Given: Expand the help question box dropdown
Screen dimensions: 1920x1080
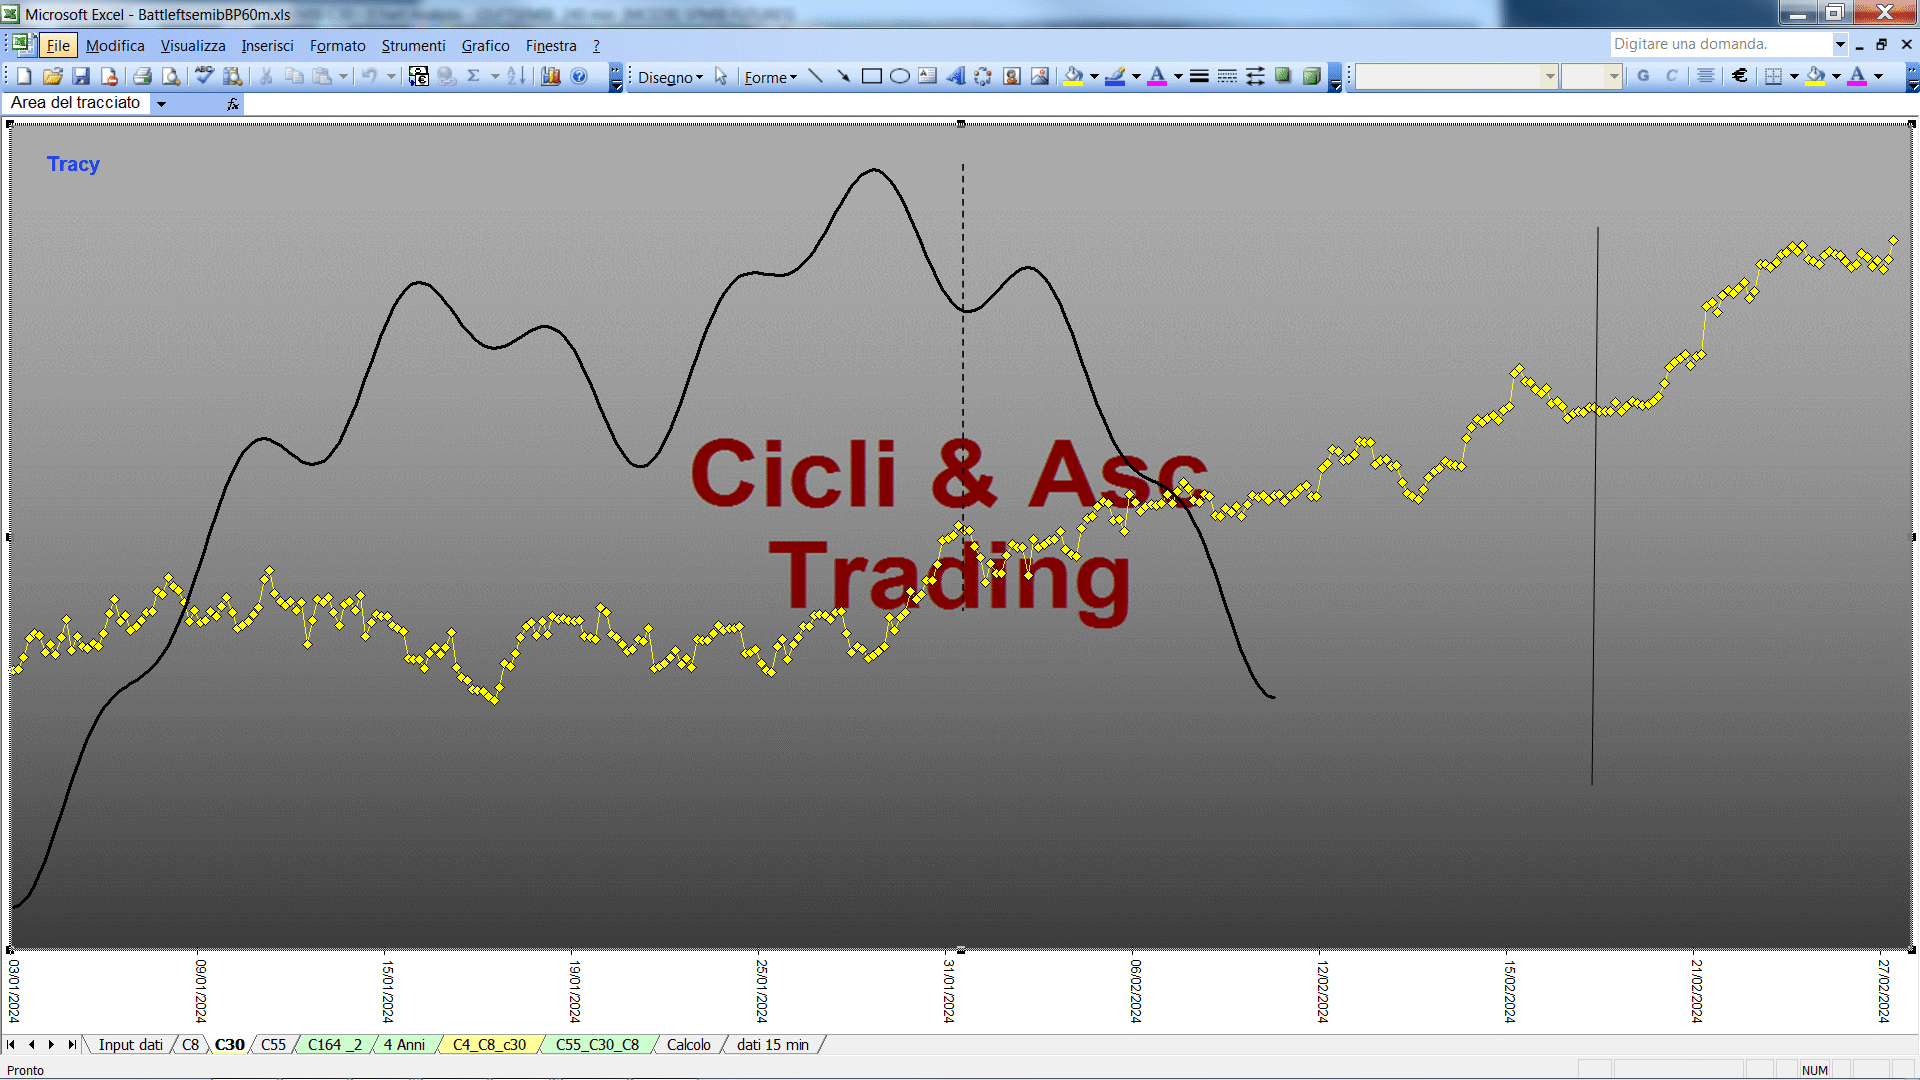Looking at the screenshot, I should point(1840,44).
